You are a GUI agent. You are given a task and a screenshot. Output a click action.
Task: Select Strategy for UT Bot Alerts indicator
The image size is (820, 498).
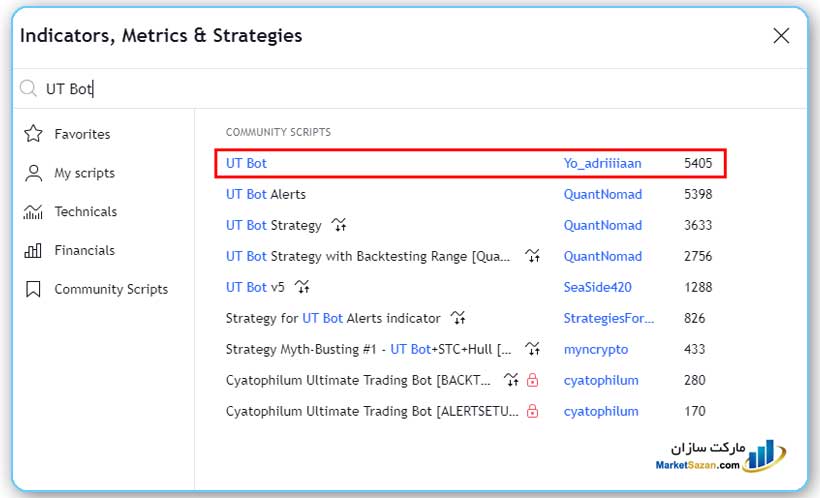(333, 318)
